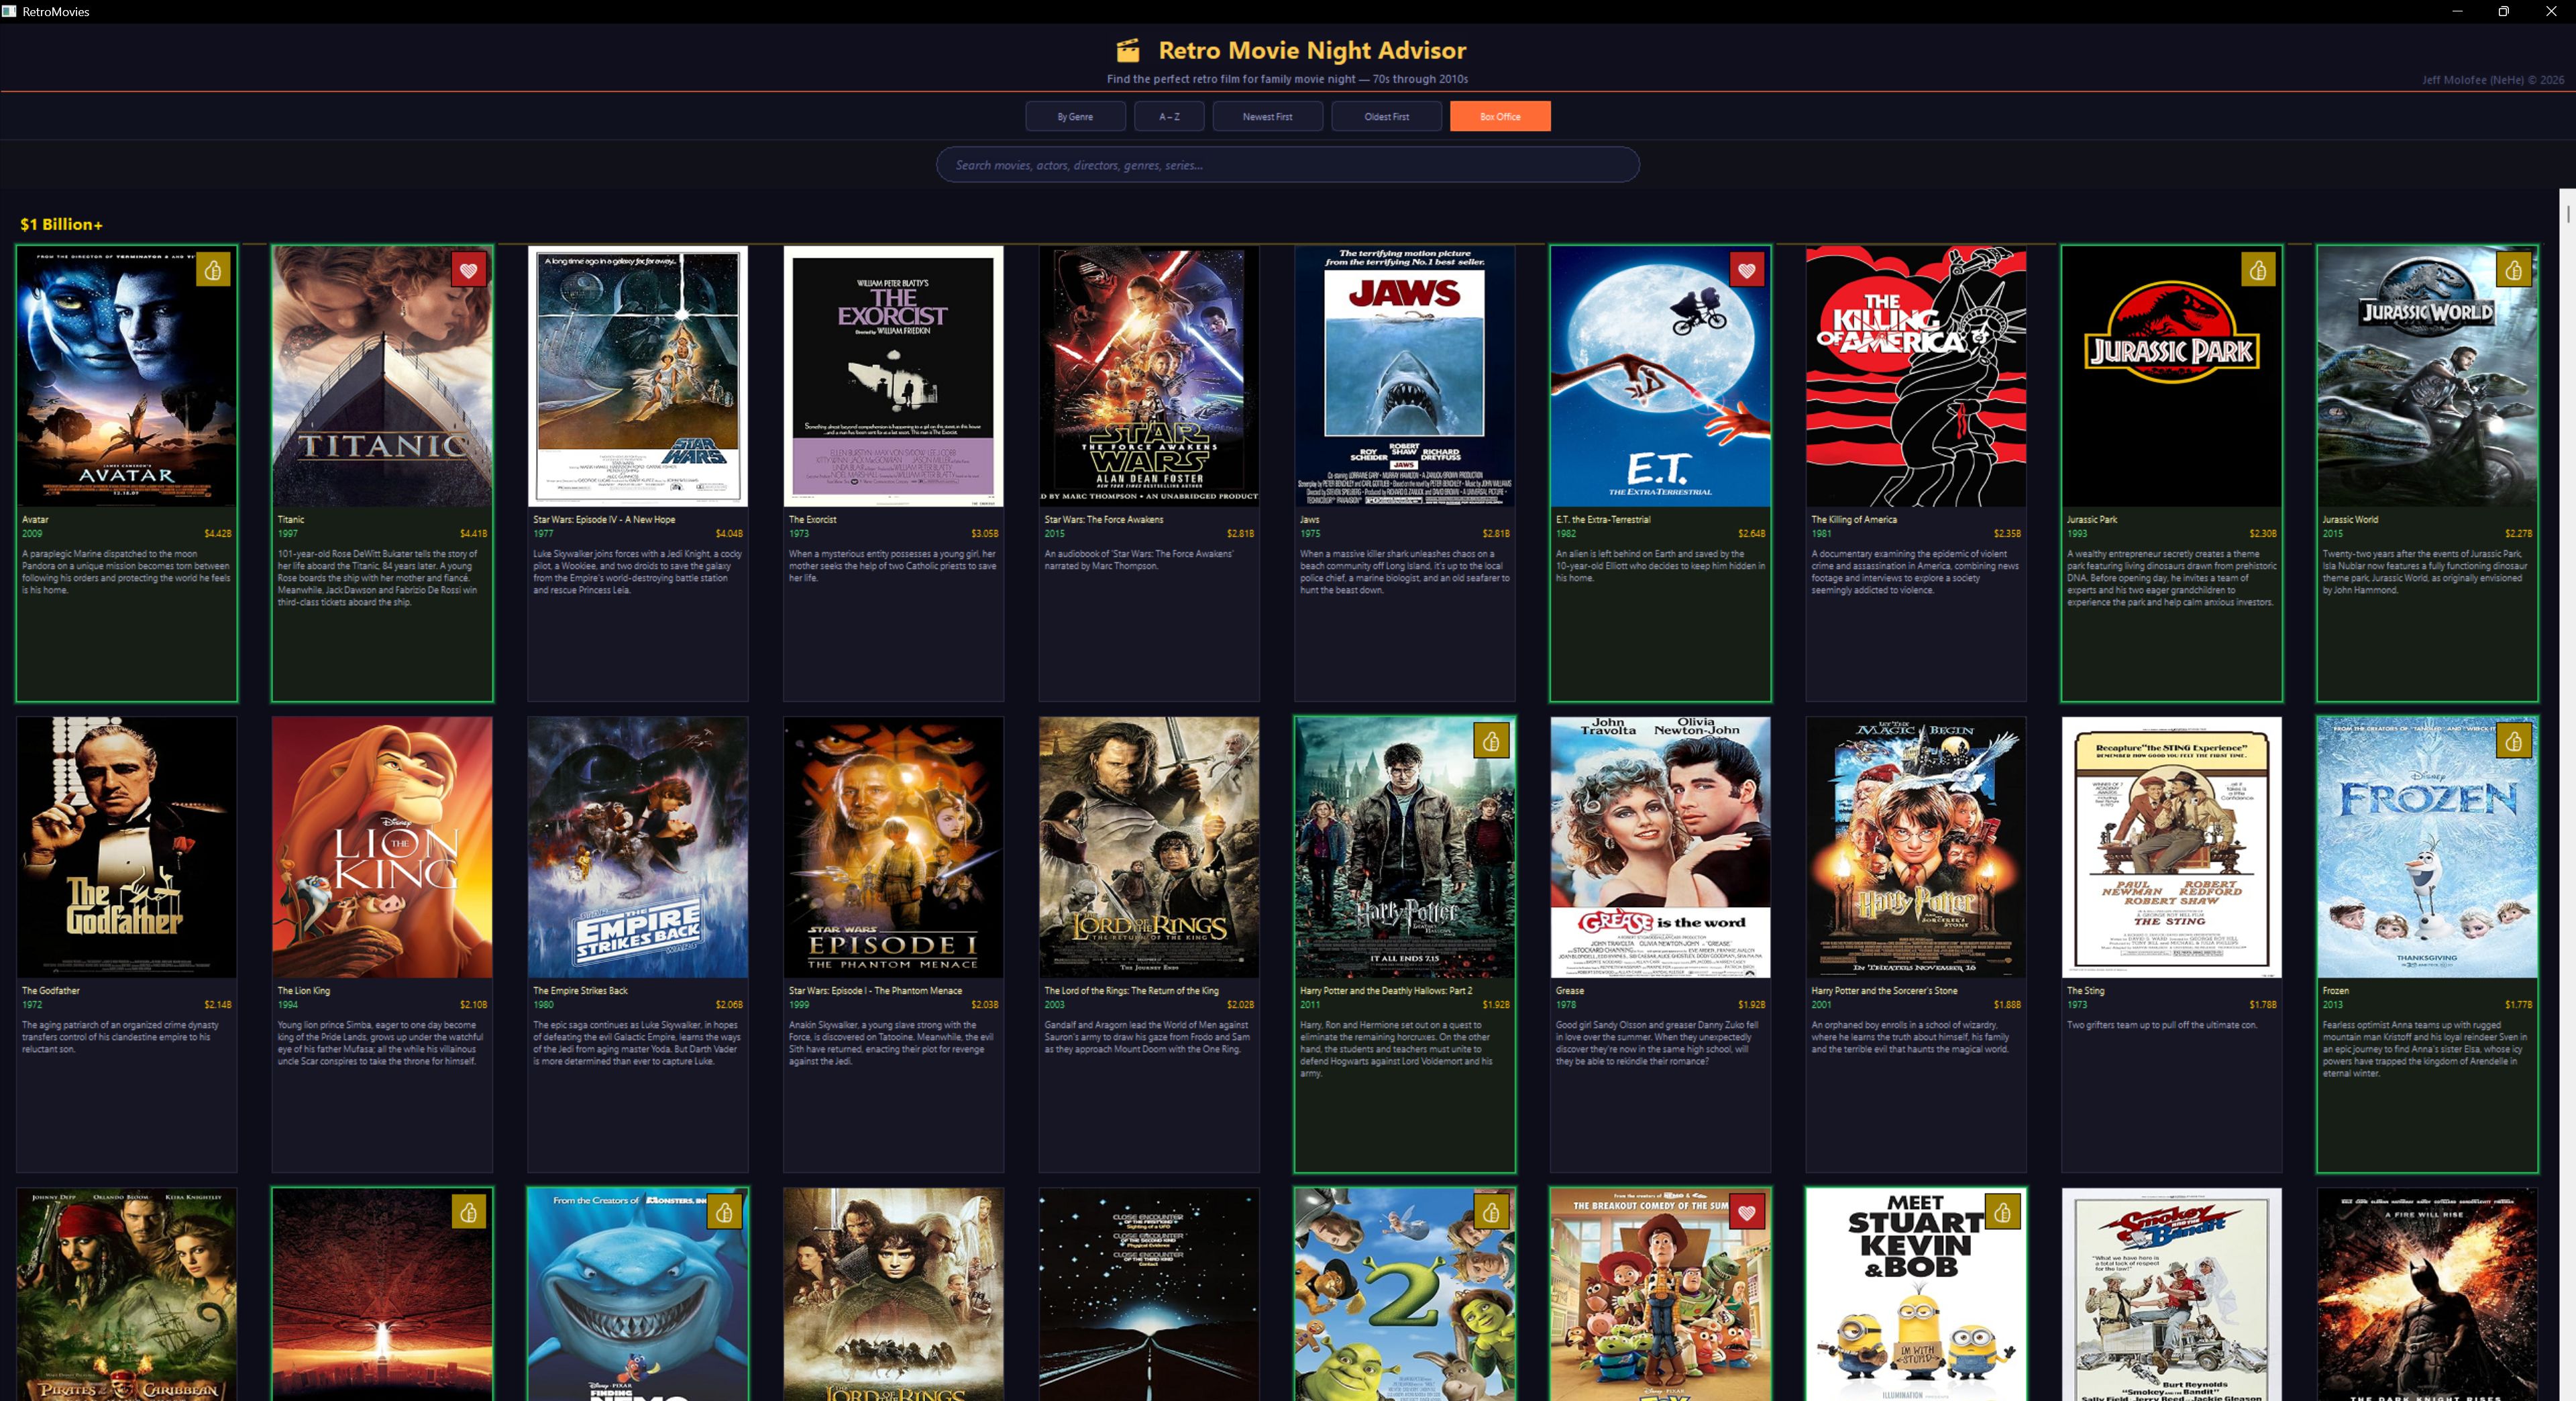2576x1401 pixels.
Task: Click the heart badge on Titanic poster
Action: click(468, 270)
